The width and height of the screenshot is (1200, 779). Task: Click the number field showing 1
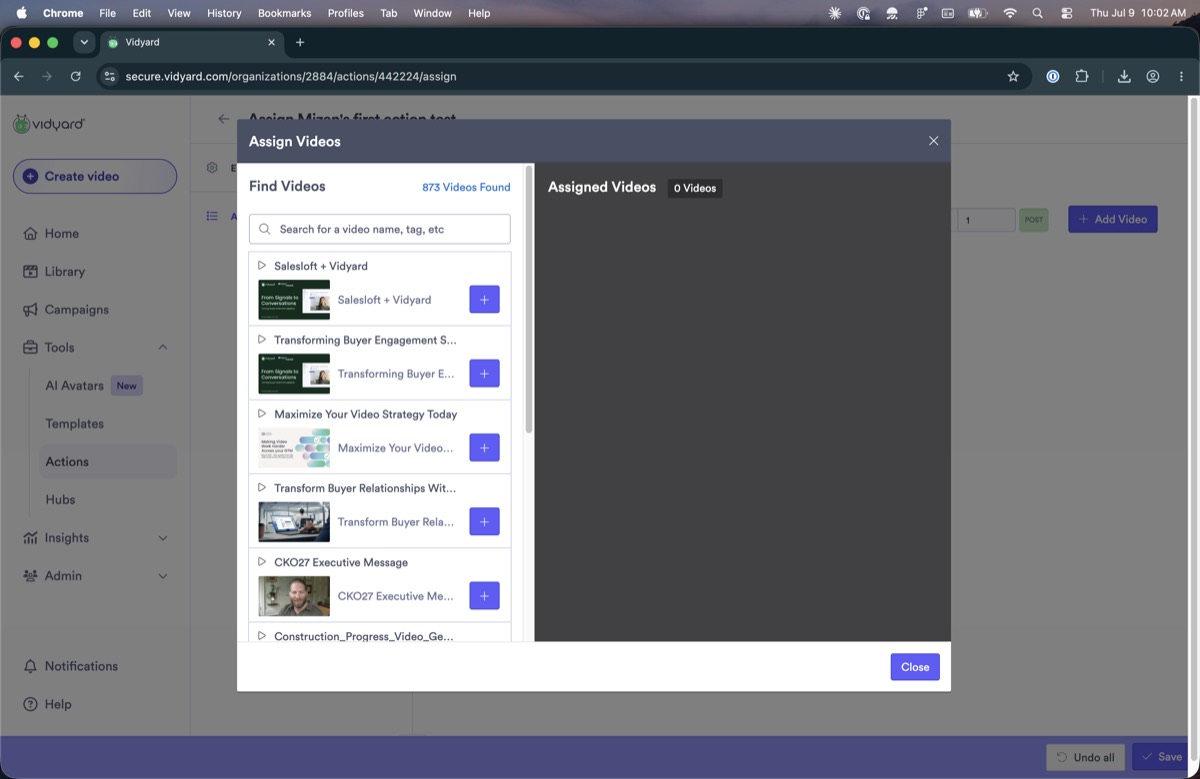point(986,220)
